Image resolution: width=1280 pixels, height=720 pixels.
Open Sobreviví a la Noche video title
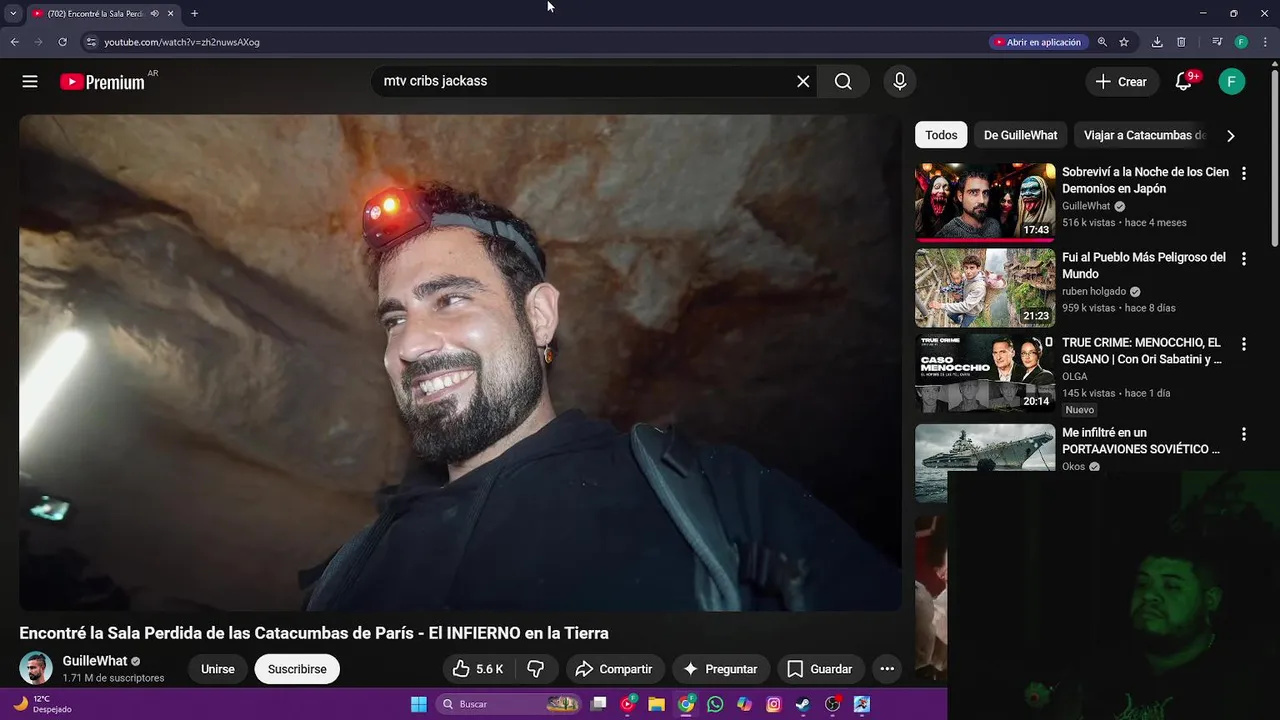coord(1145,180)
